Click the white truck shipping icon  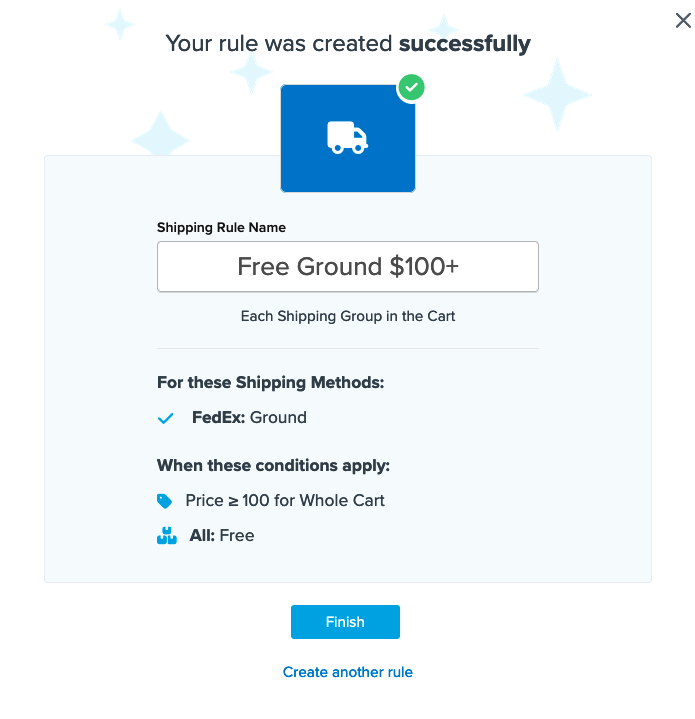pos(347,138)
